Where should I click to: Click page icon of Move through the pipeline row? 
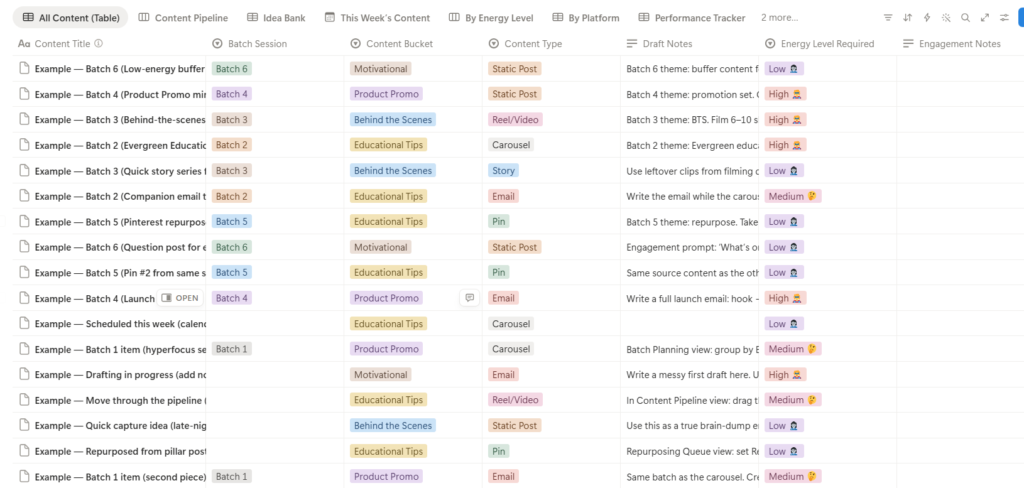click(24, 400)
